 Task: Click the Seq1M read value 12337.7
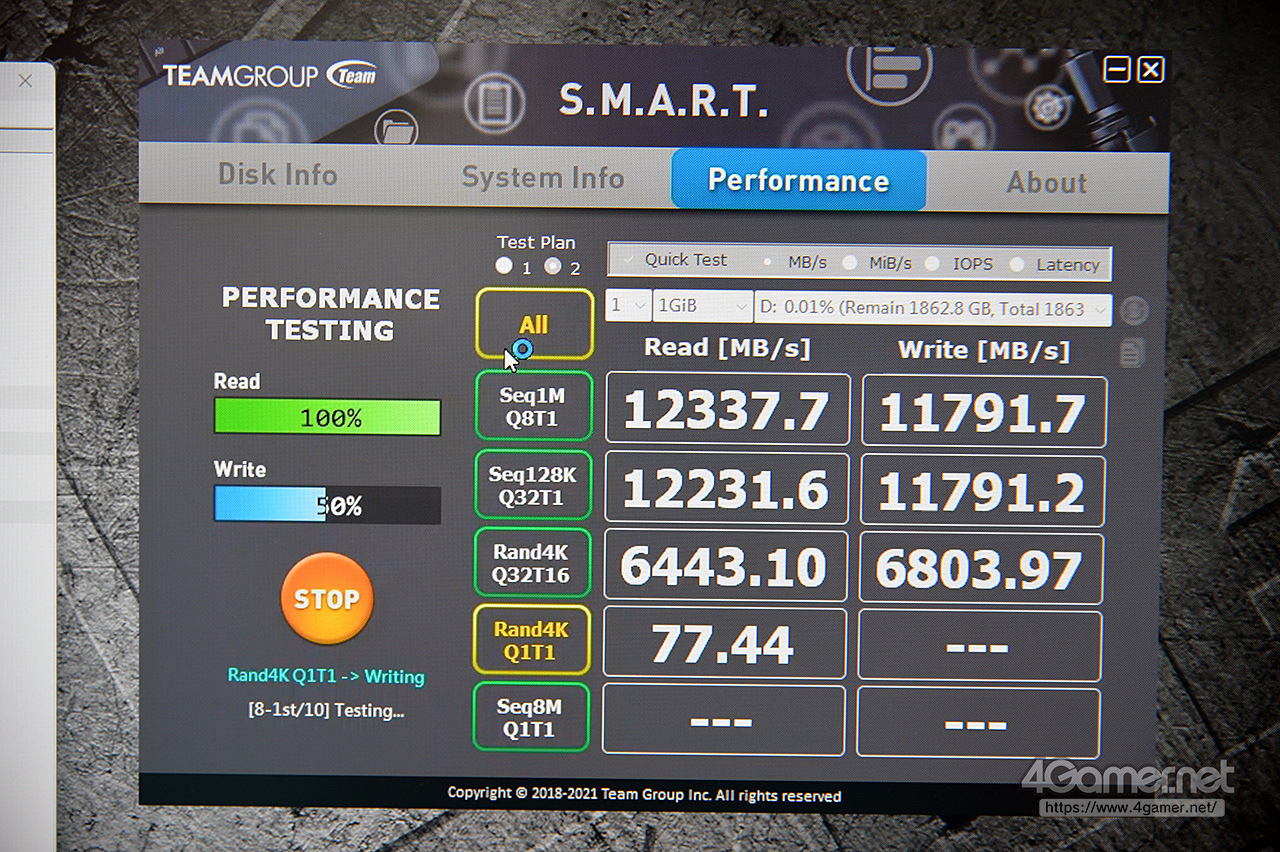(x=727, y=410)
